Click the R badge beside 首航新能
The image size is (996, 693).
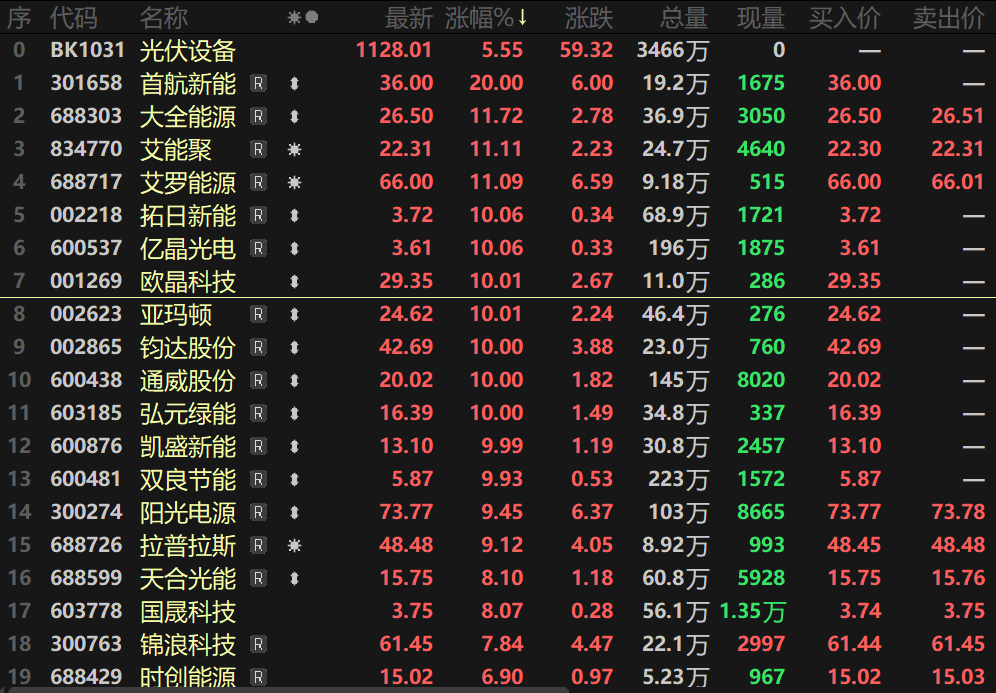[x=258, y=83]
